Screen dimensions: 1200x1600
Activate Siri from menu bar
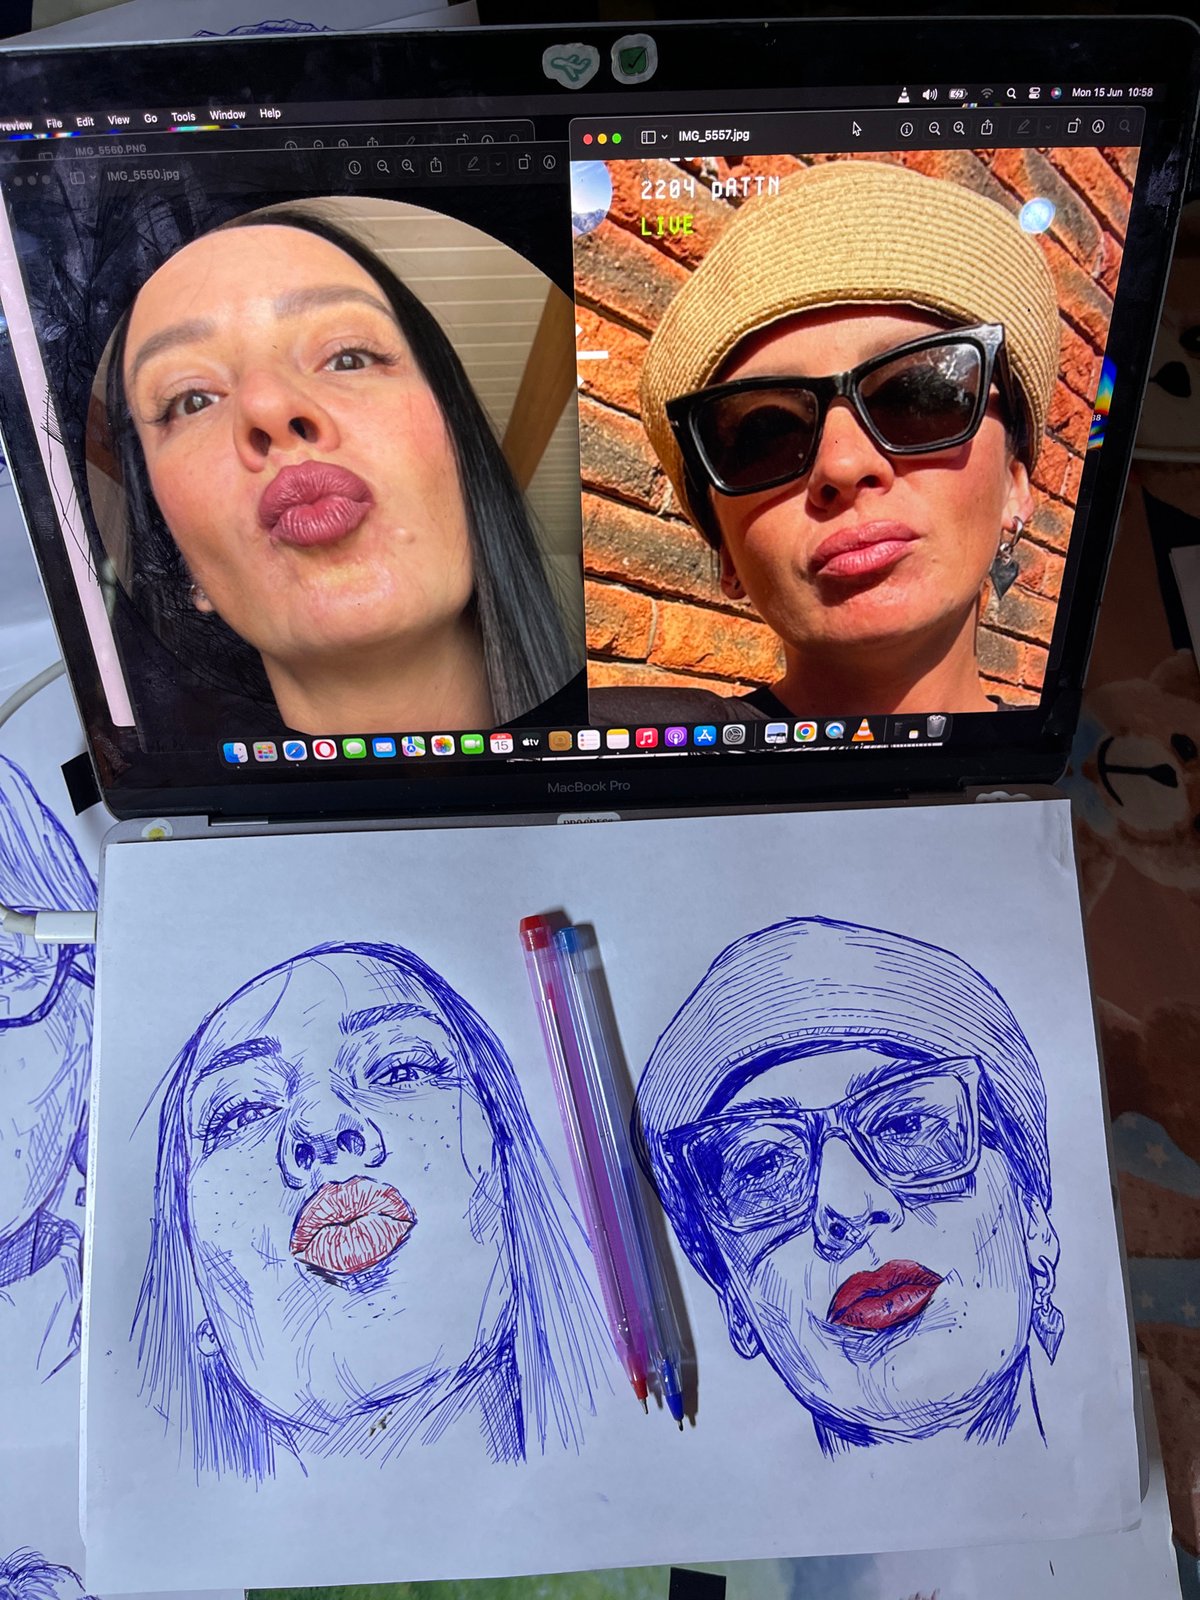pos(1056,93)
